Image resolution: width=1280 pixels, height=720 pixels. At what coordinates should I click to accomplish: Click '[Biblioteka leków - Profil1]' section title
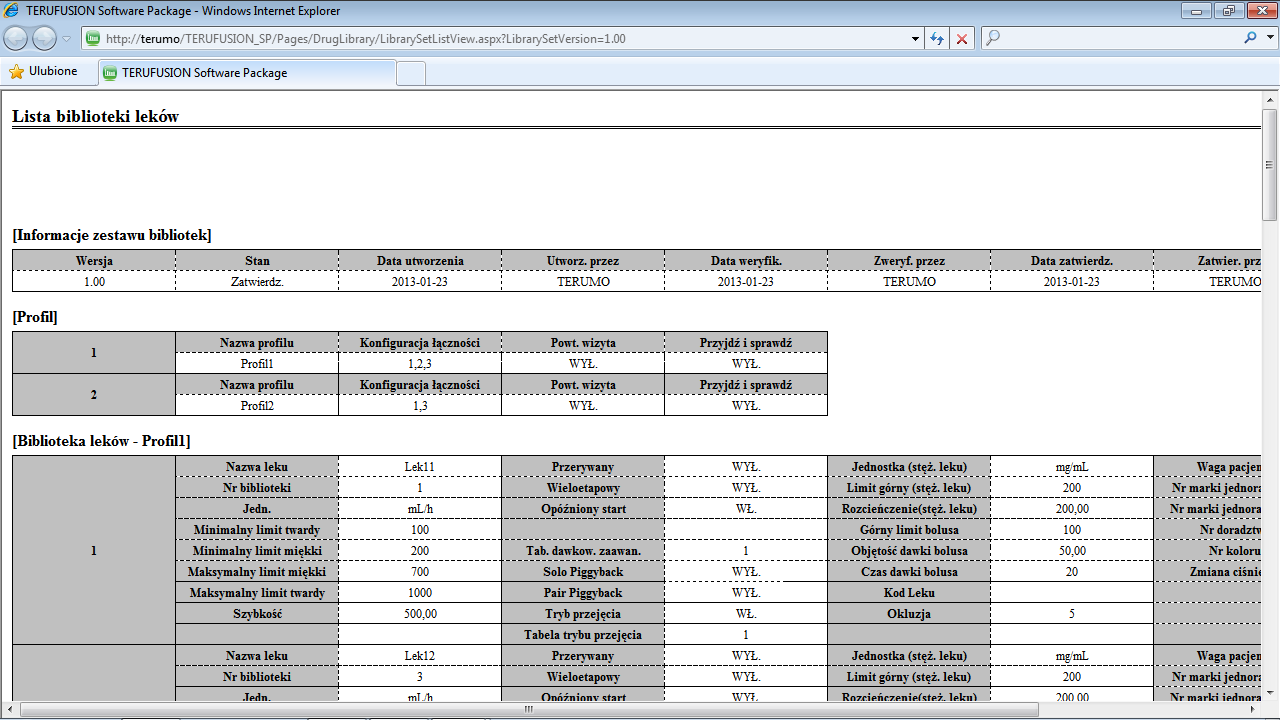pos(101,441)
